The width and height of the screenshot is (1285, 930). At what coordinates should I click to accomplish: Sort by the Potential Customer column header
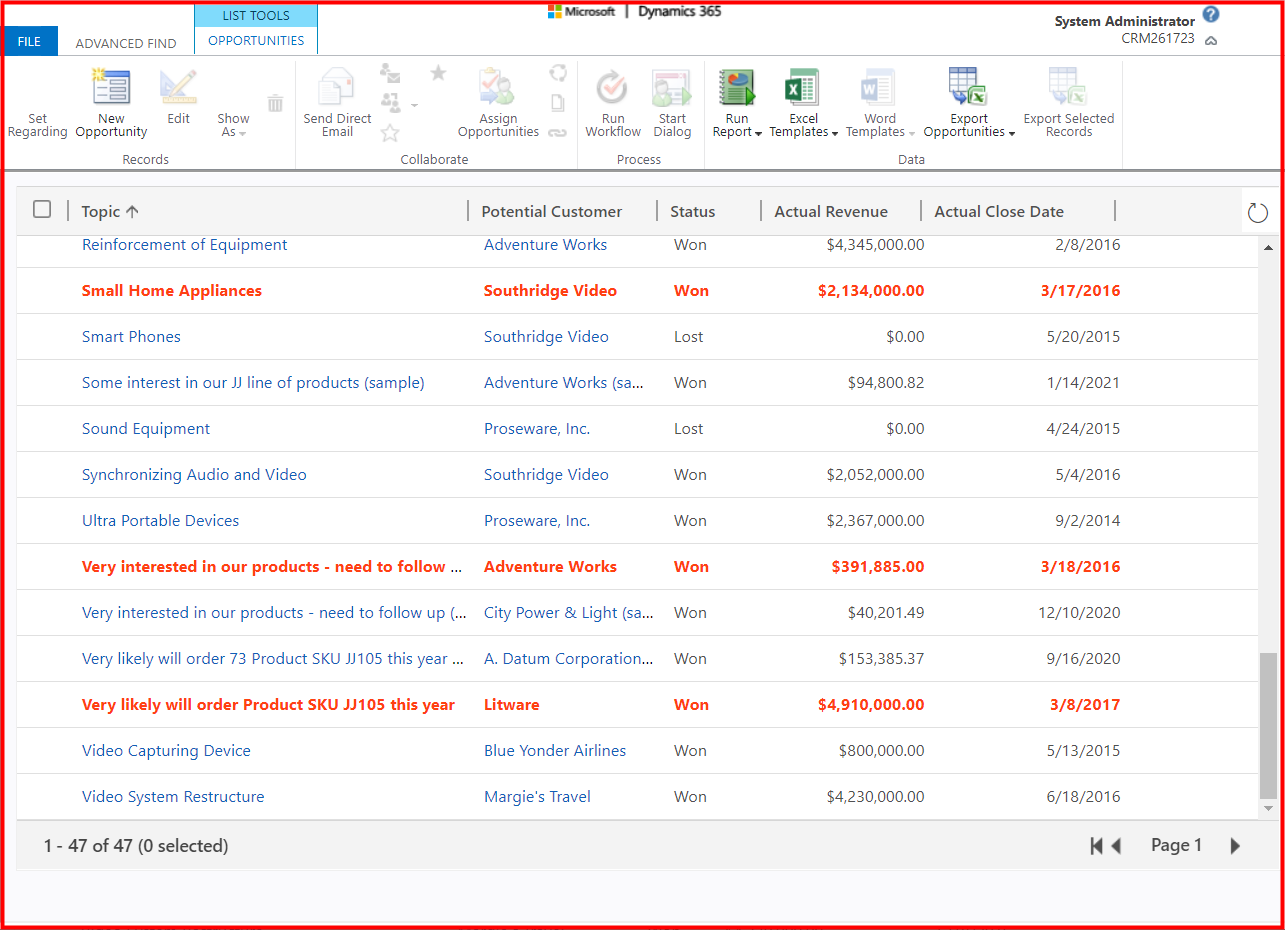pos(552,211)
